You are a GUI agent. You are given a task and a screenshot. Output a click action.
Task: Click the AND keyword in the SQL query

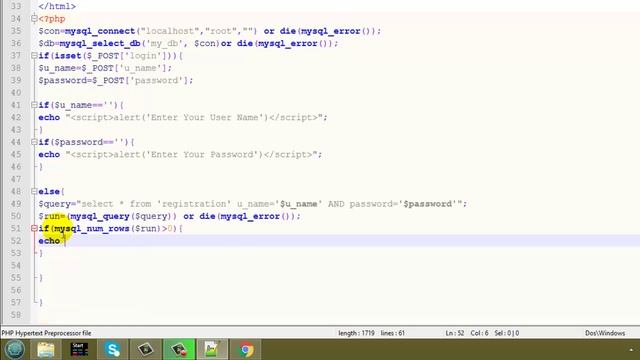336,204
